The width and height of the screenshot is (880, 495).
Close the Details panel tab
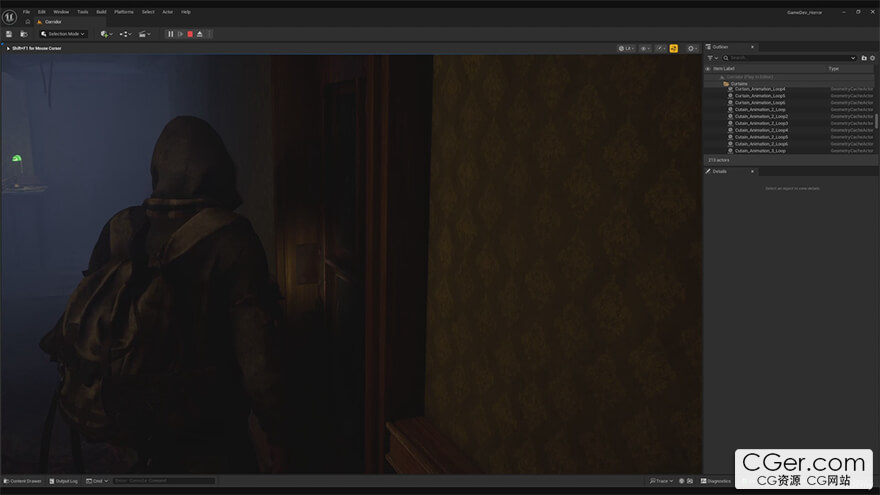753,172
